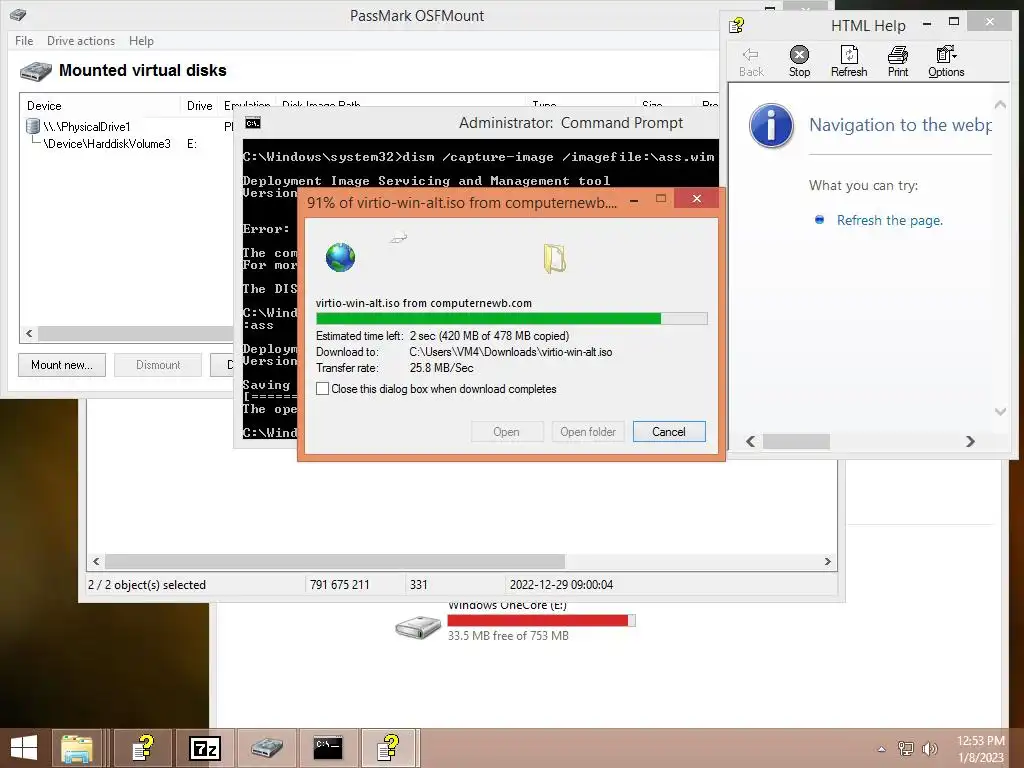The image size is (1024, 768).
Task: Click the volume speaker tray icon
Action: pos(929,748)
